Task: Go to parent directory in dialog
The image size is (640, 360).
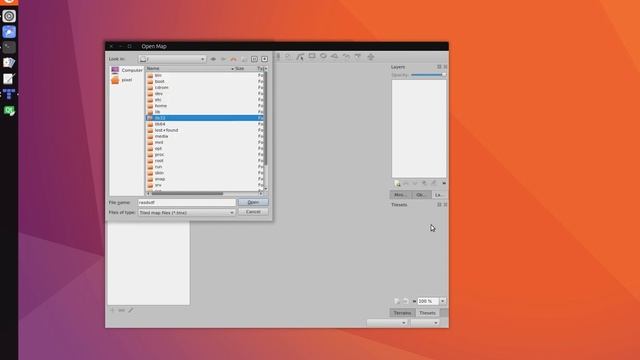Action: click(x=233, y=59)
